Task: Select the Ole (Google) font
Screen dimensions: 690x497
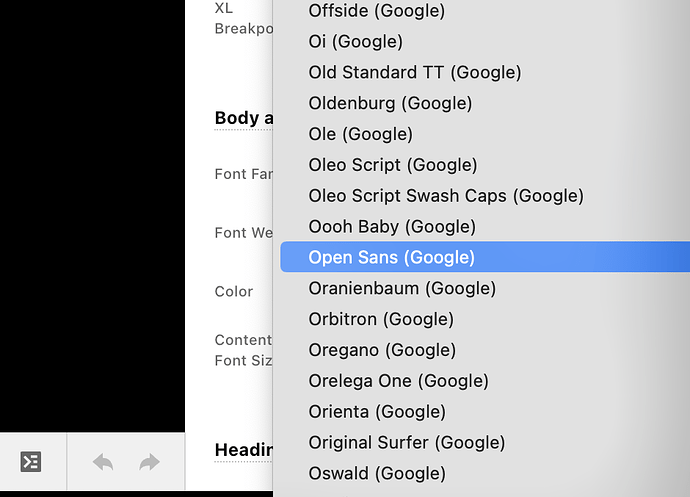Action: [360, 134]
